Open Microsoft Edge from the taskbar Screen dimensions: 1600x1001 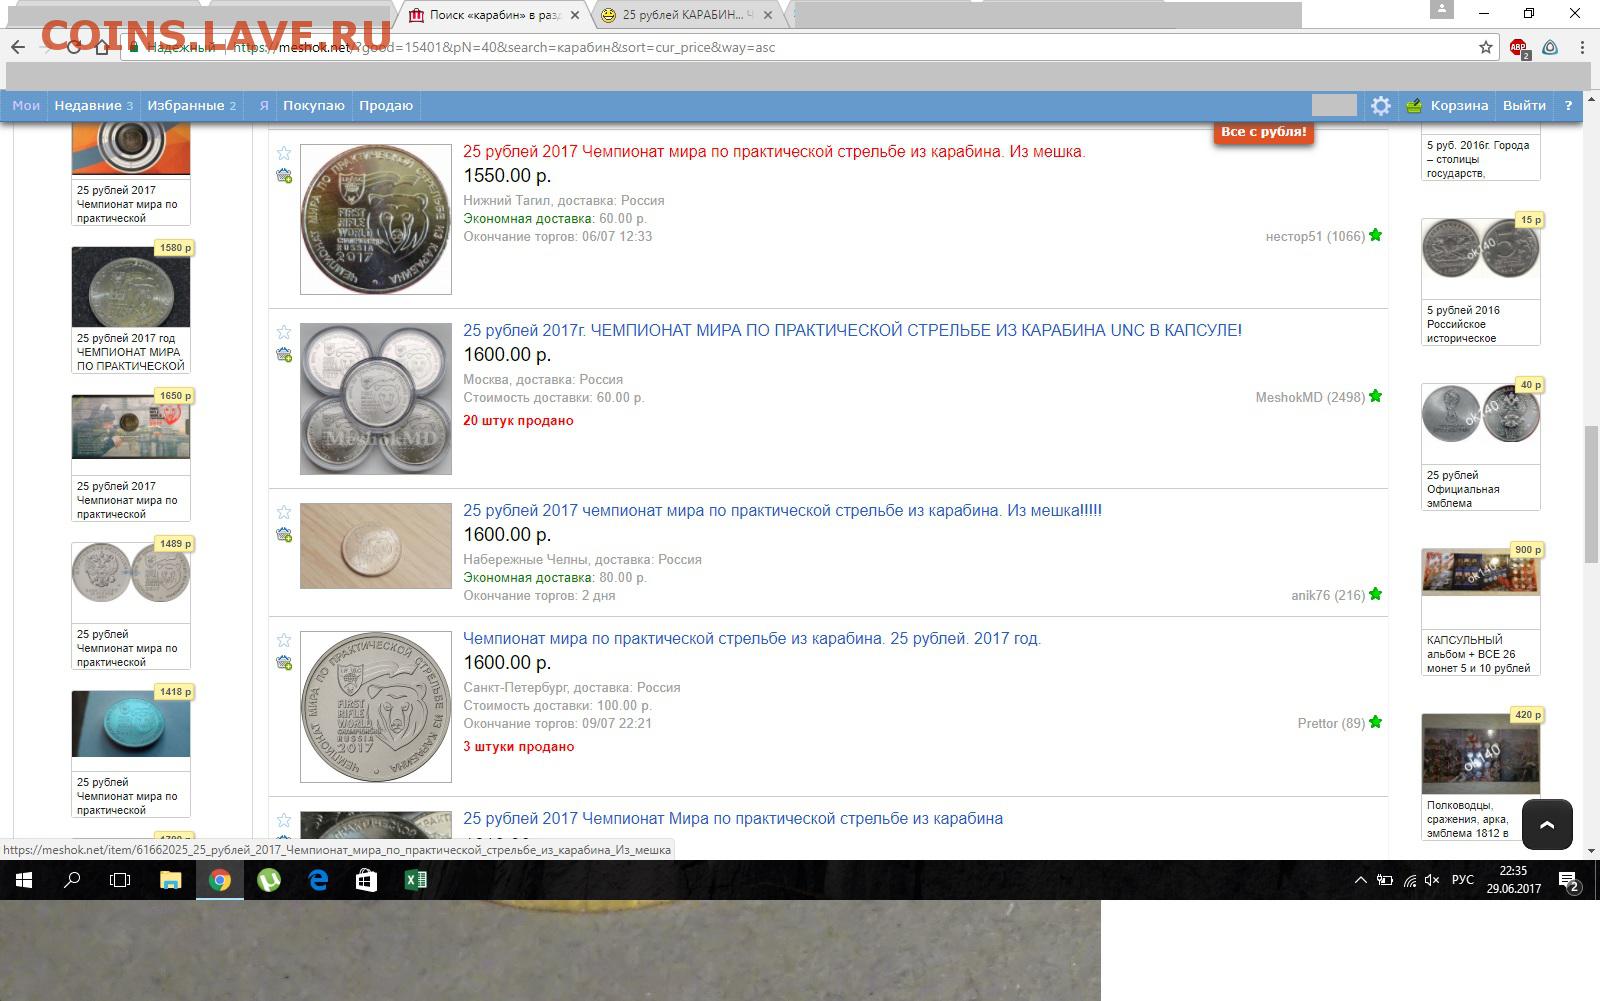click(x=318, y=880)
